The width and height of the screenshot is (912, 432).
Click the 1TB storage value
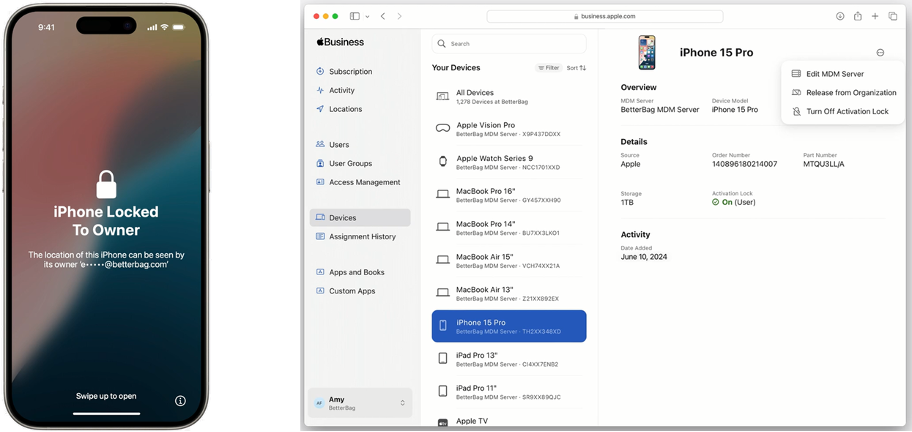pos(627,202)
